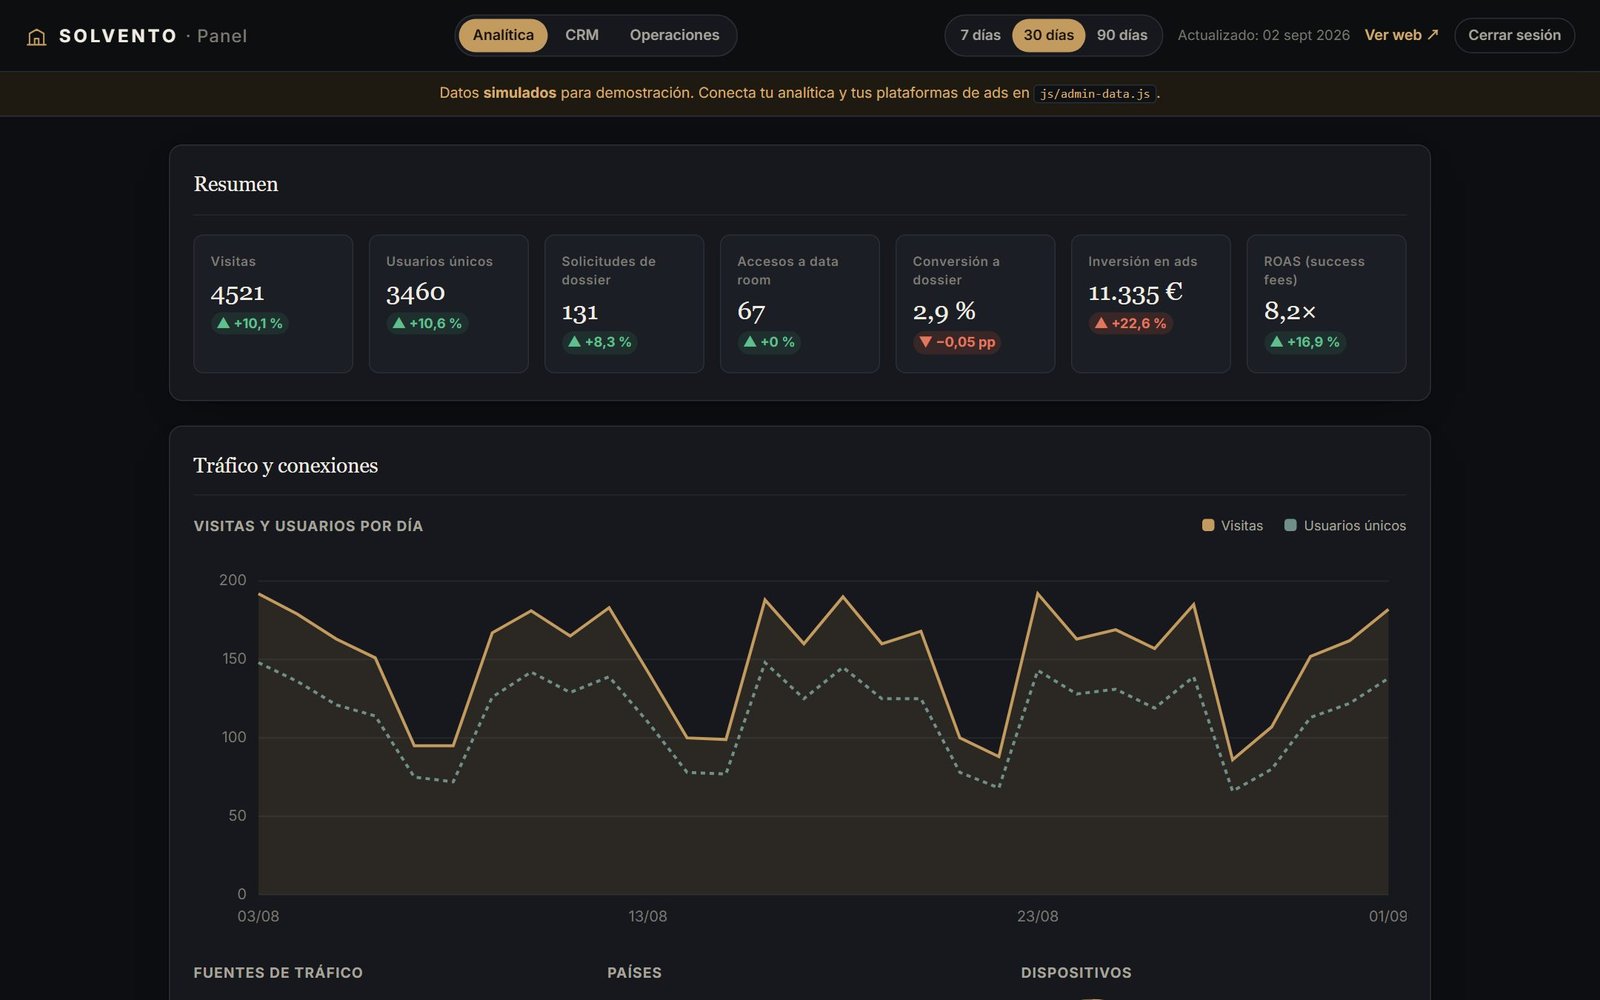Click the Tráfico y conexiones heading

point(285,465)
